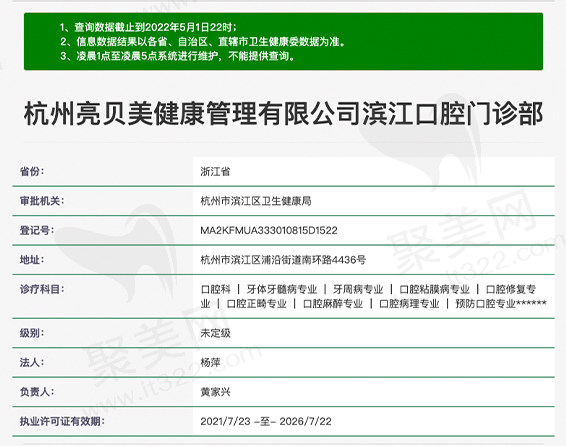Click the 口腔麻醉专业 entry
The height and width of the screenshot is (446, 566).
tap(333, 304)
